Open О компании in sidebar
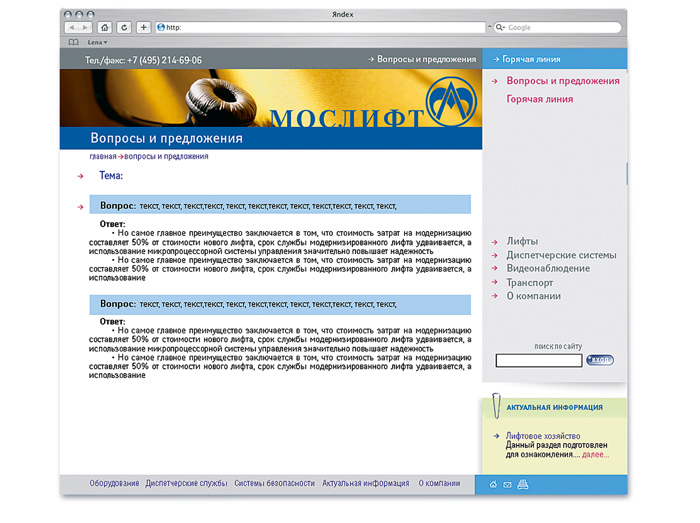The height and width of the screenshot is (523, 700). tap(533, 296)
